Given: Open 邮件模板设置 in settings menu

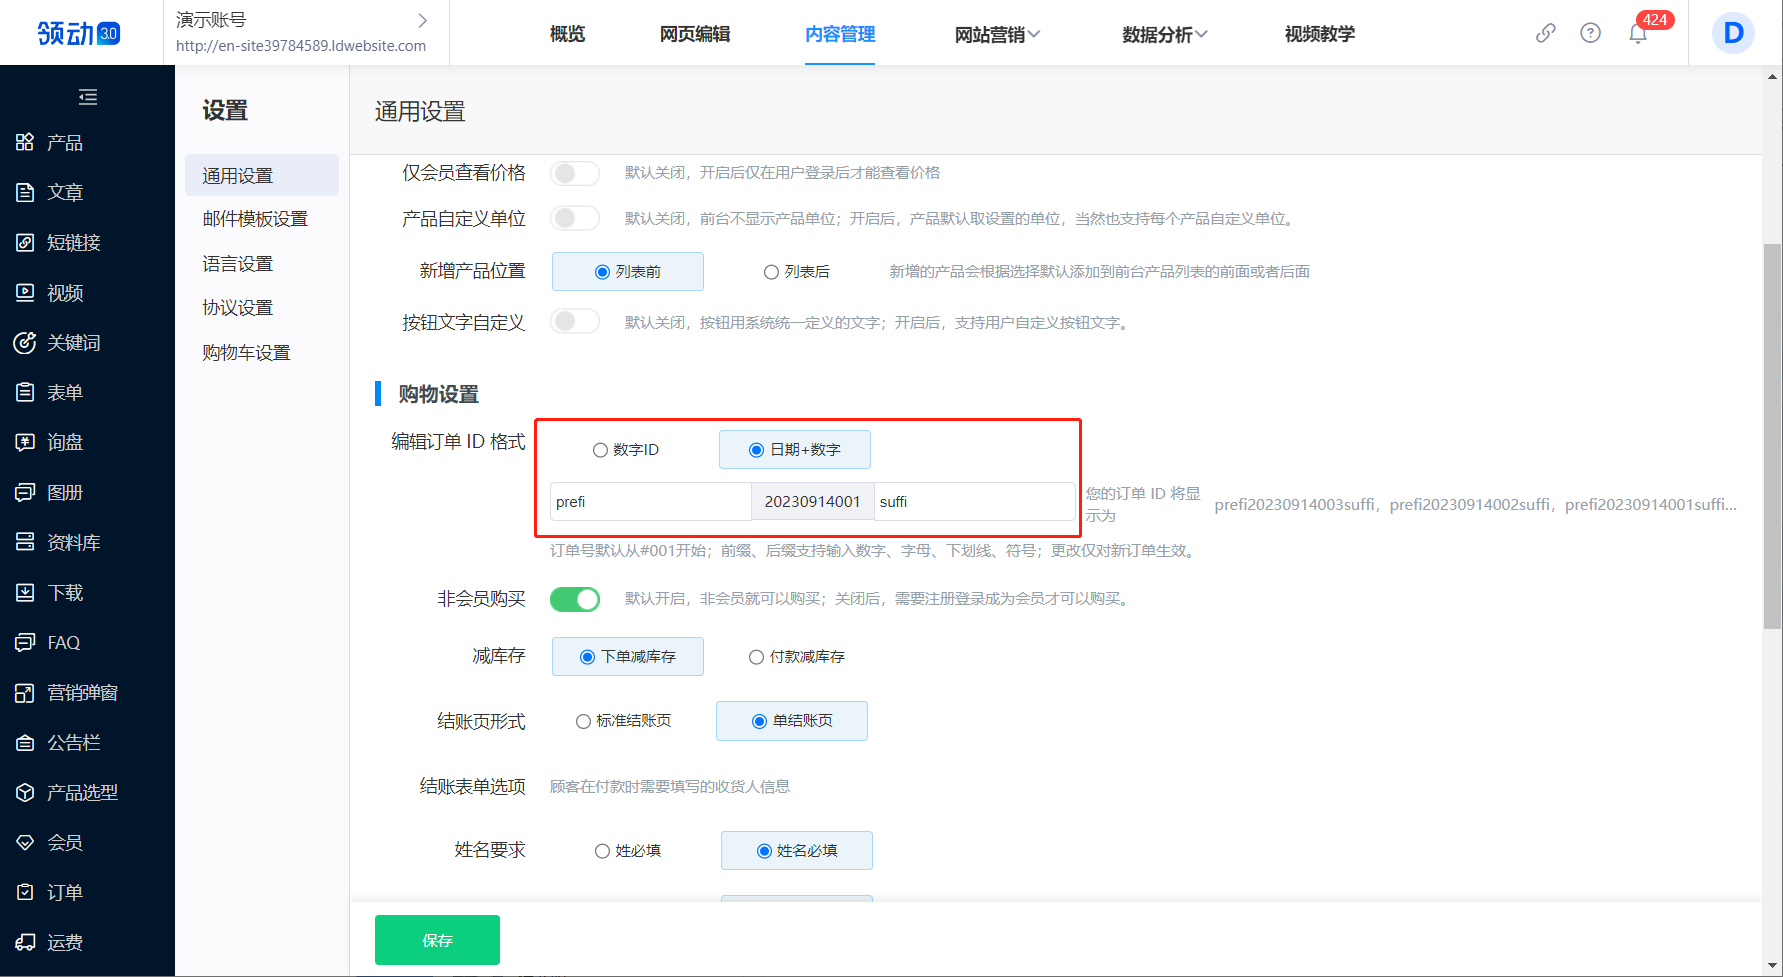Looking at the screenshot, I should pos(255,219).
